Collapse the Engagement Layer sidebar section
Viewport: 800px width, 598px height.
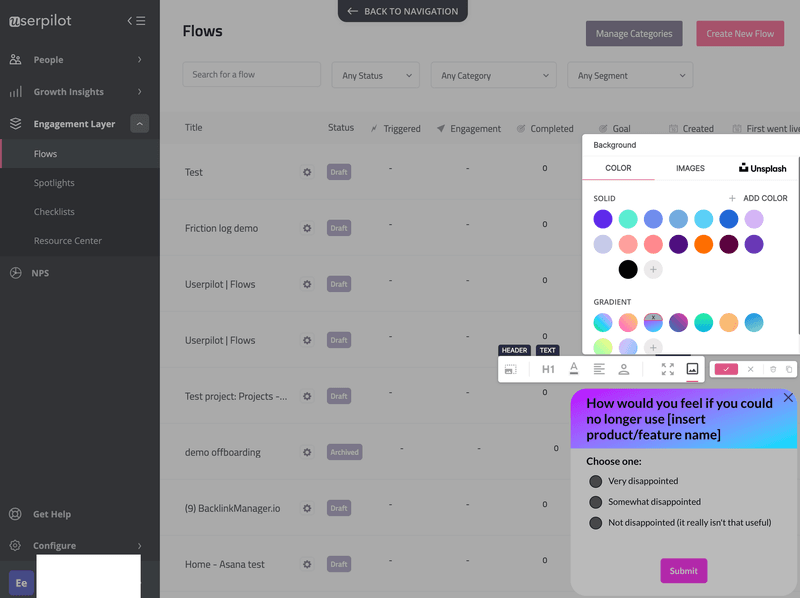pos(140,123)
